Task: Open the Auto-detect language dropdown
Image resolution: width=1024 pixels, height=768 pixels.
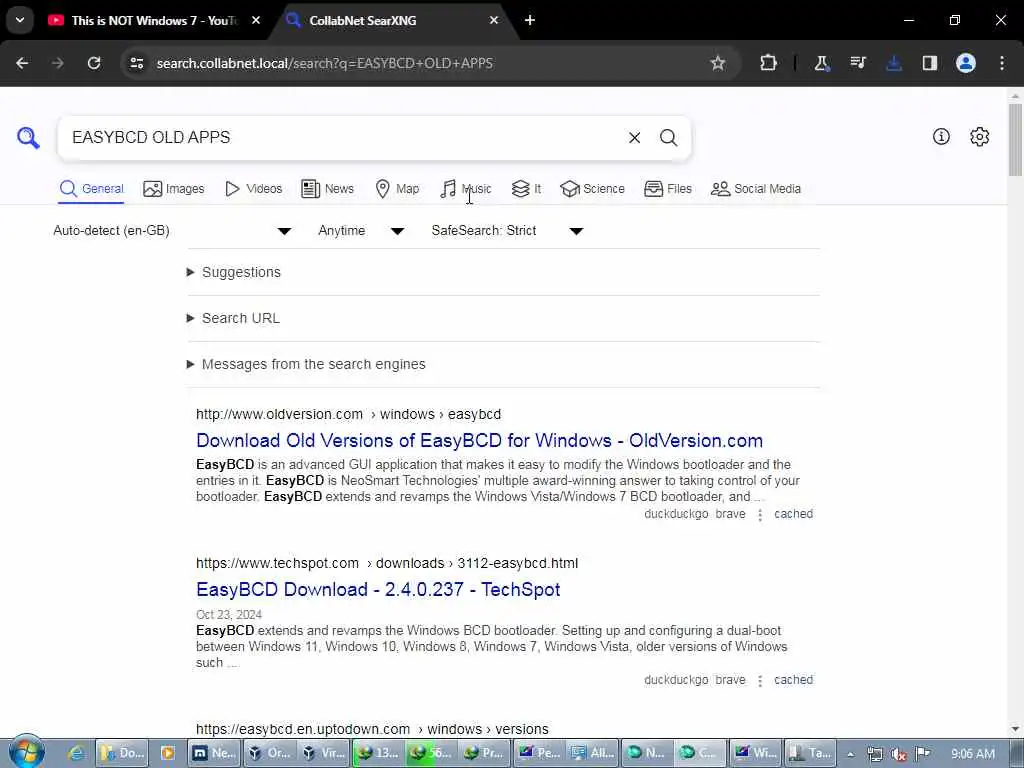Action: (x=172, y=231)
